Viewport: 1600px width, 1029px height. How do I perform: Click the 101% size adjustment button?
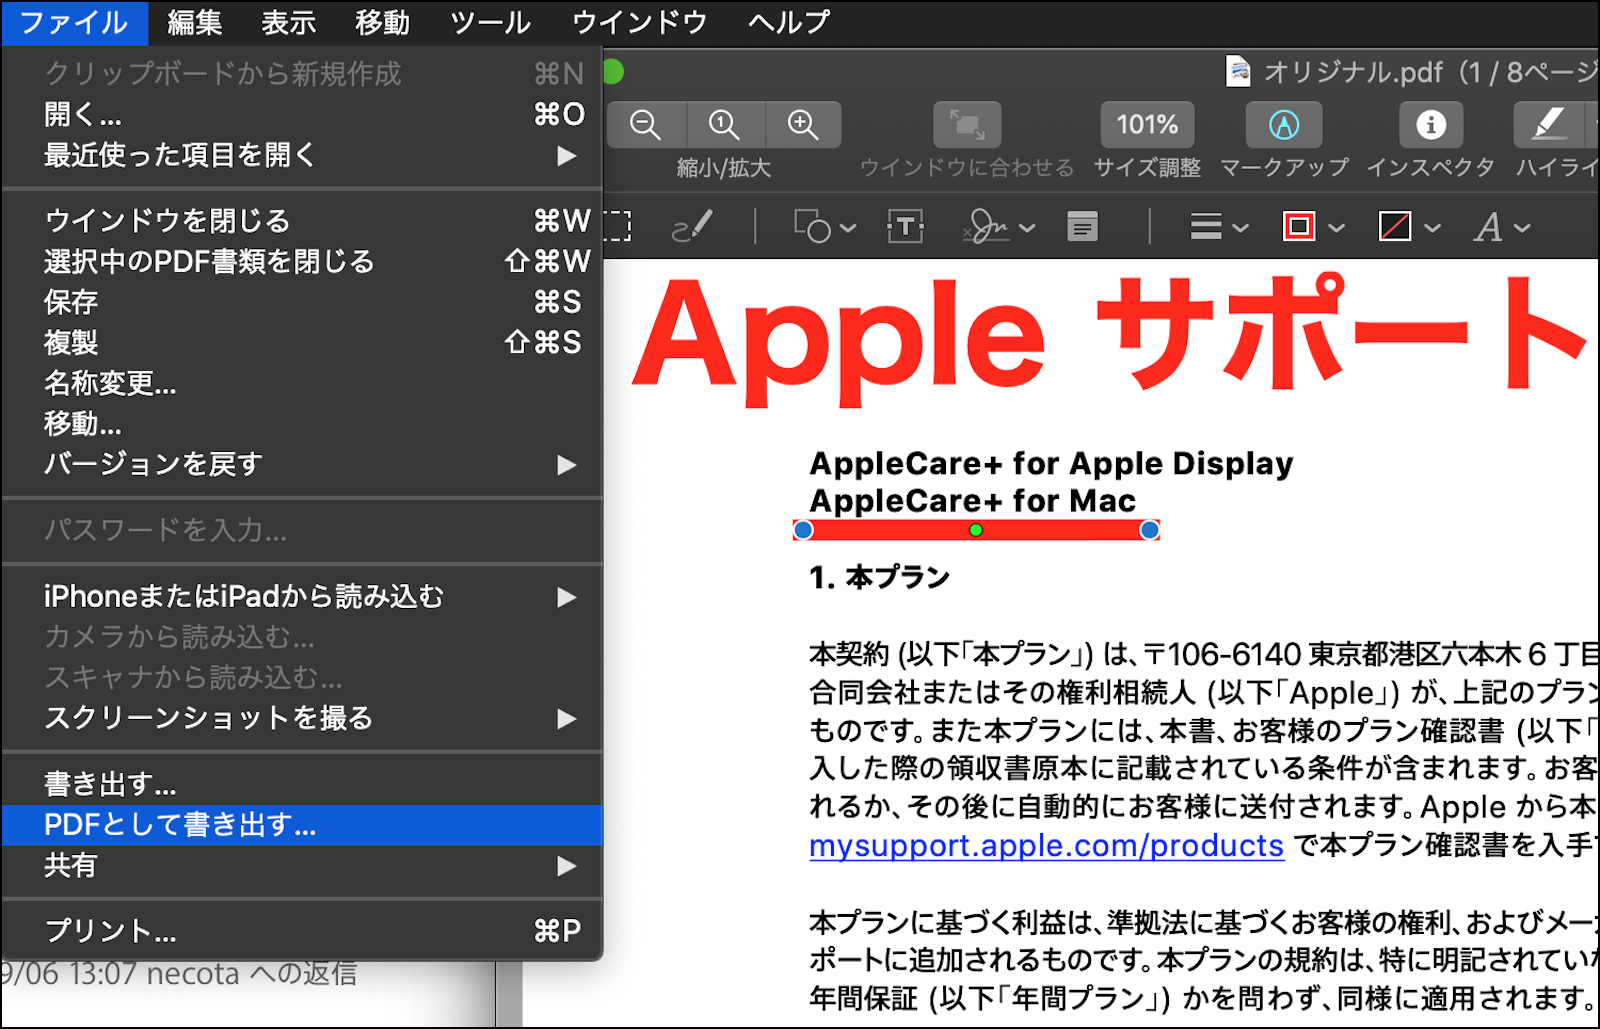tap(1147, 125)
